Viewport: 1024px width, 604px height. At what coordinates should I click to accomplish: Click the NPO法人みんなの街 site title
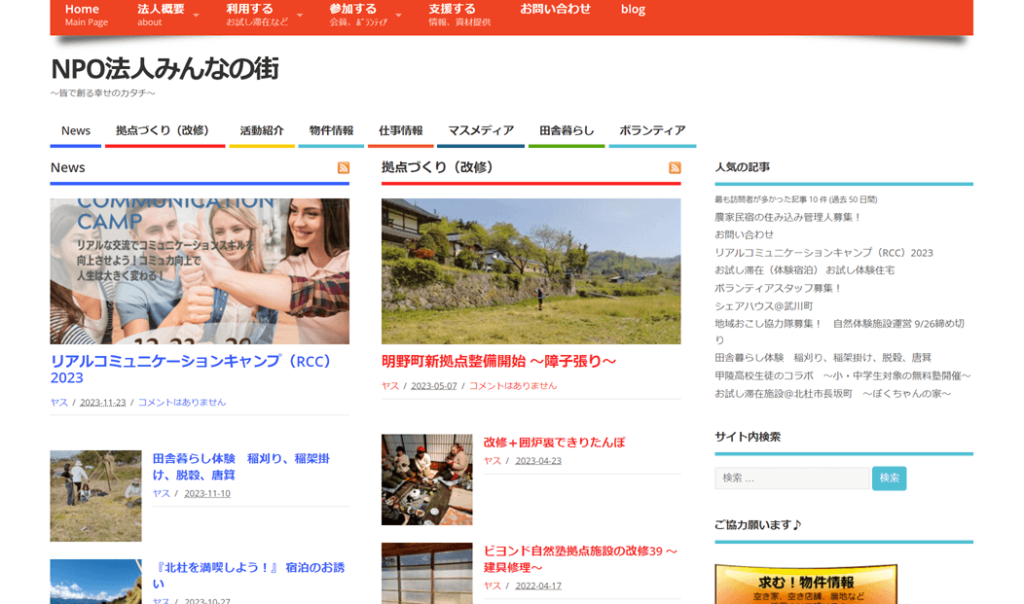pos(165,69)
